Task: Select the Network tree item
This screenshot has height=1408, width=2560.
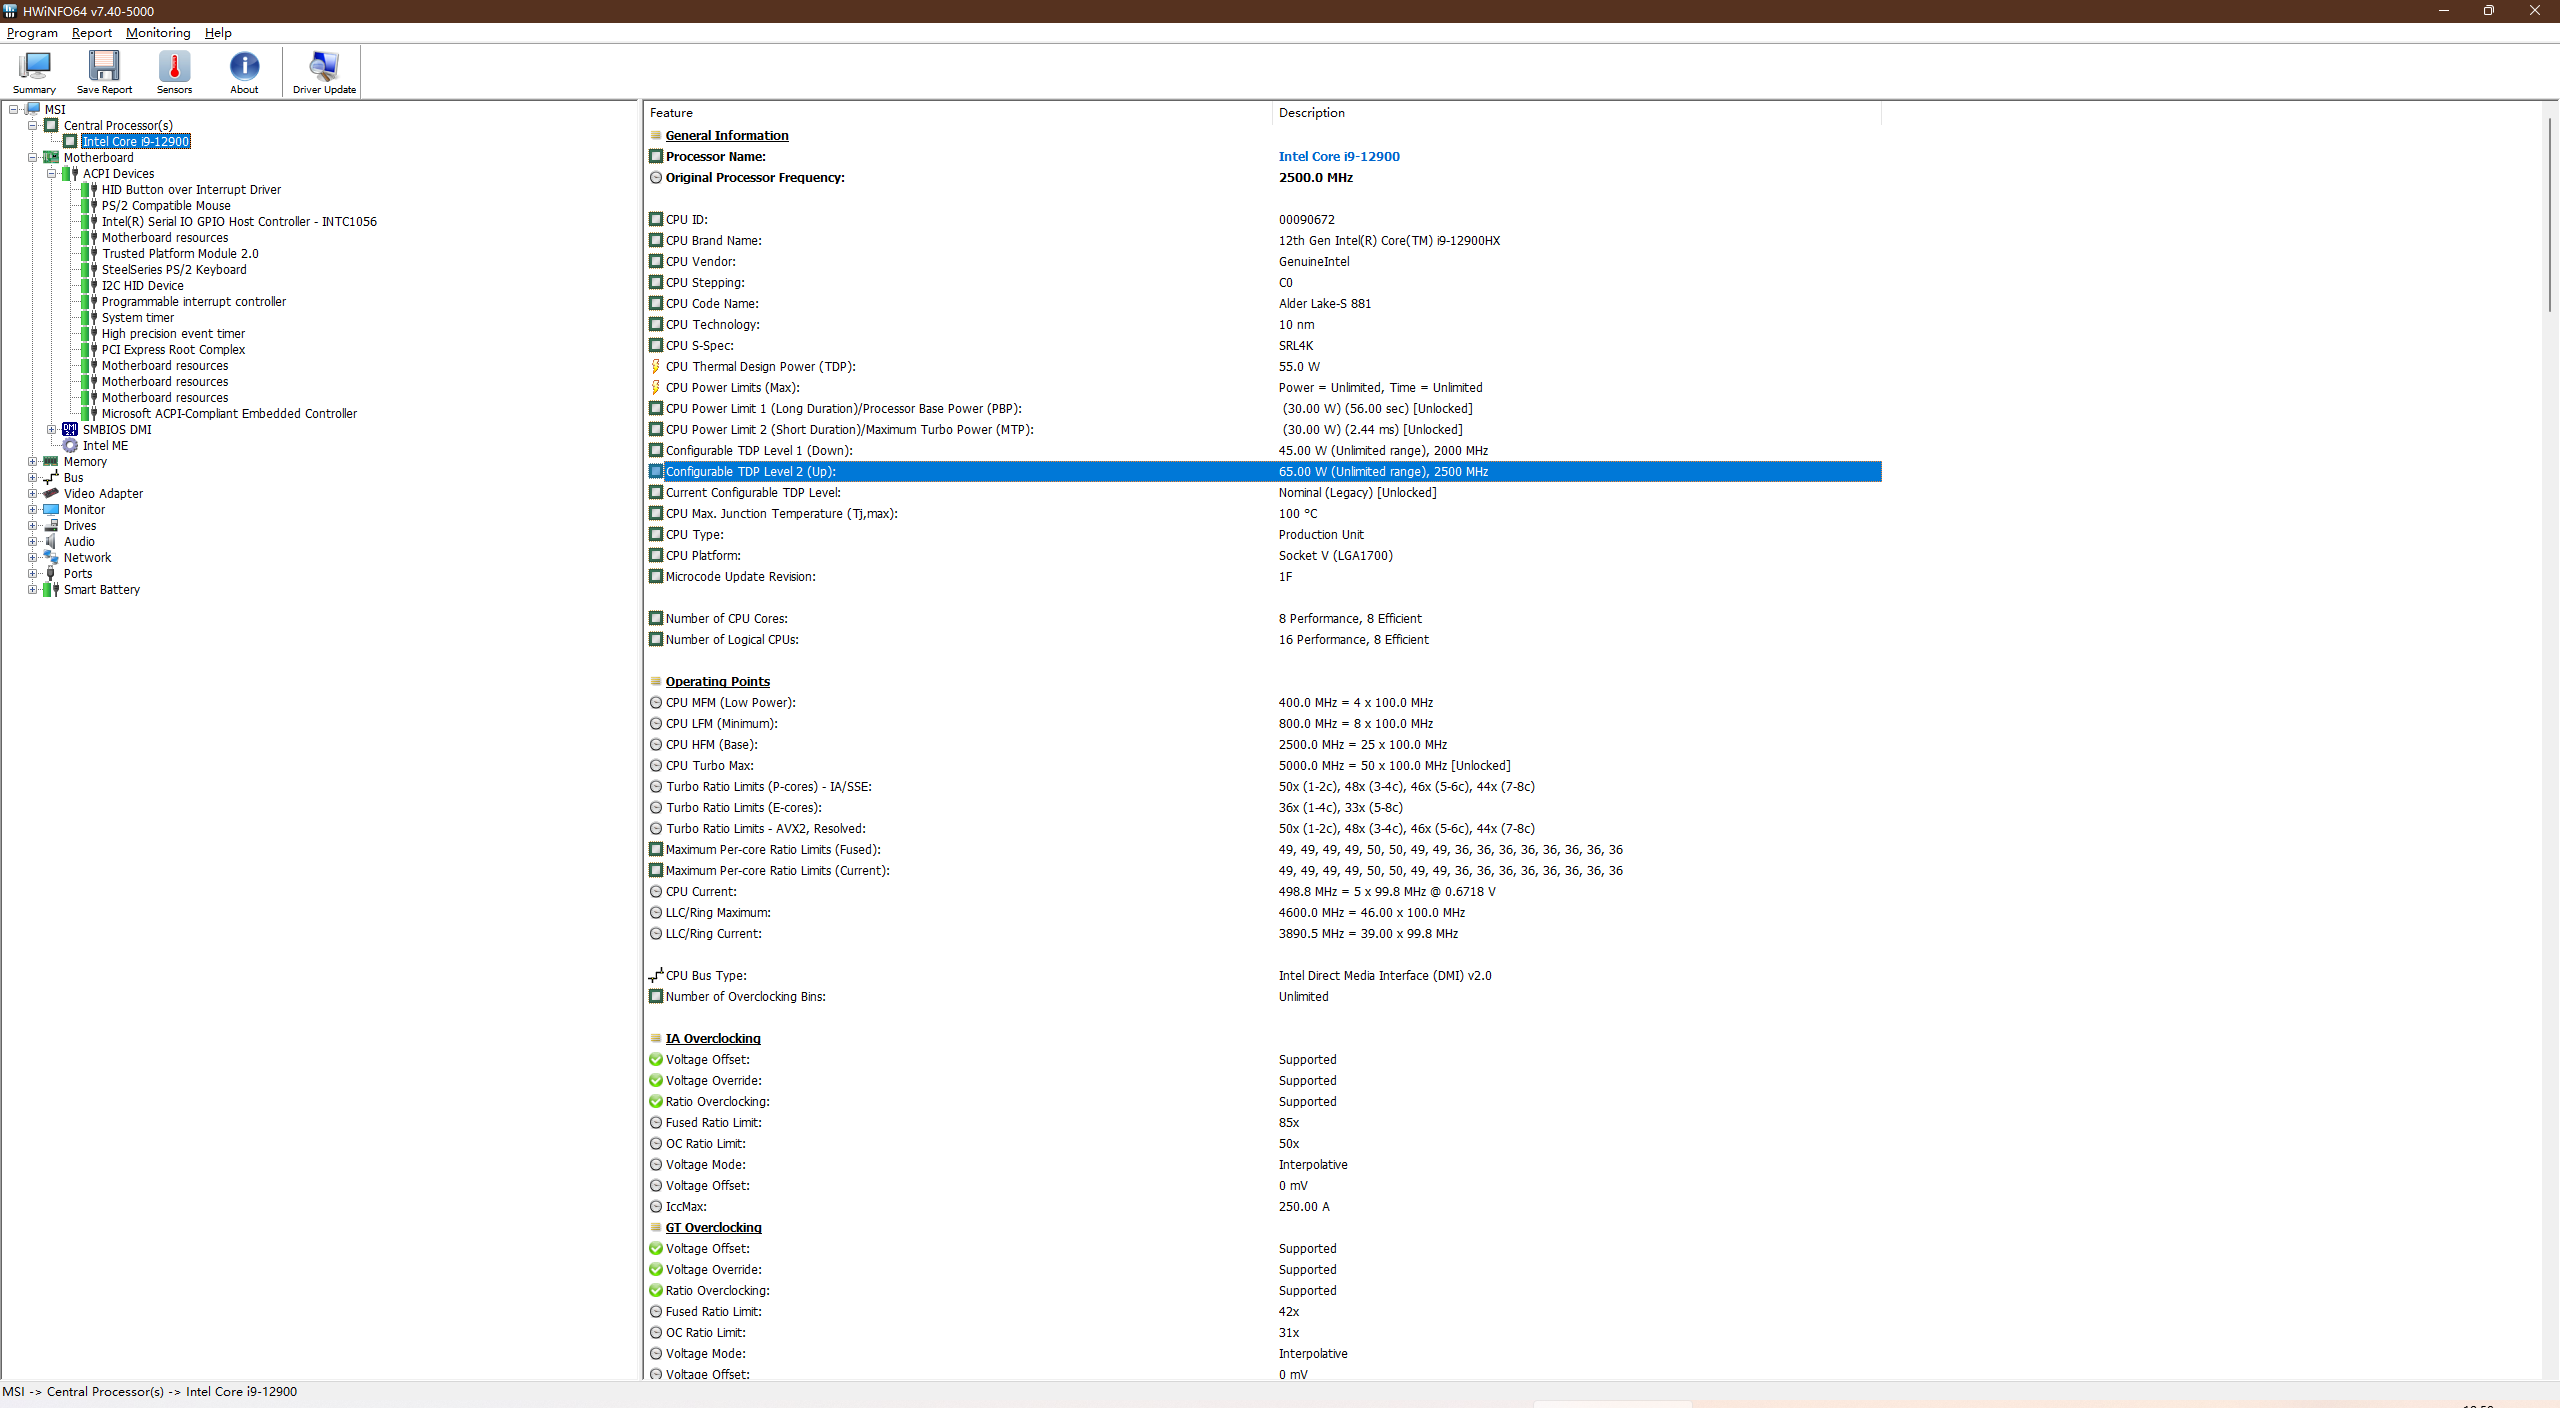Action: click(87, 558)
